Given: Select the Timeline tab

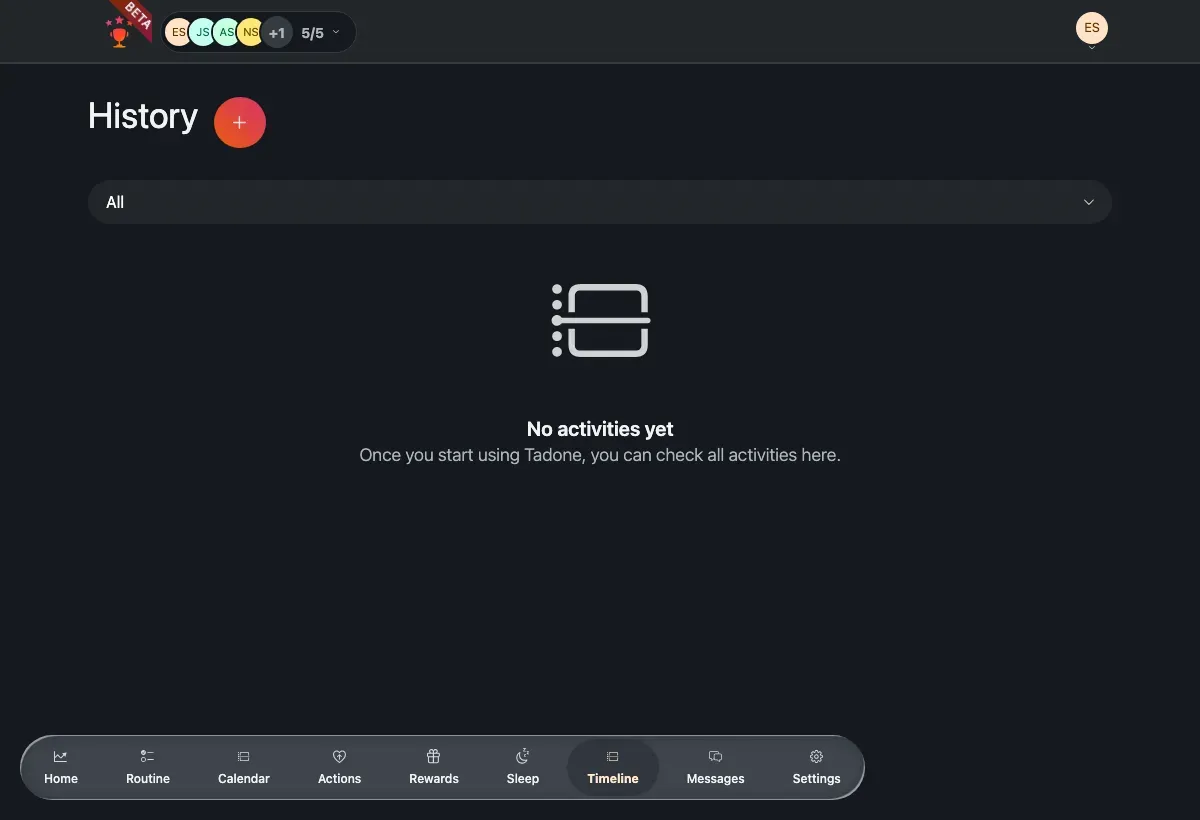Looking at the screenshot, I should point(613,768).
